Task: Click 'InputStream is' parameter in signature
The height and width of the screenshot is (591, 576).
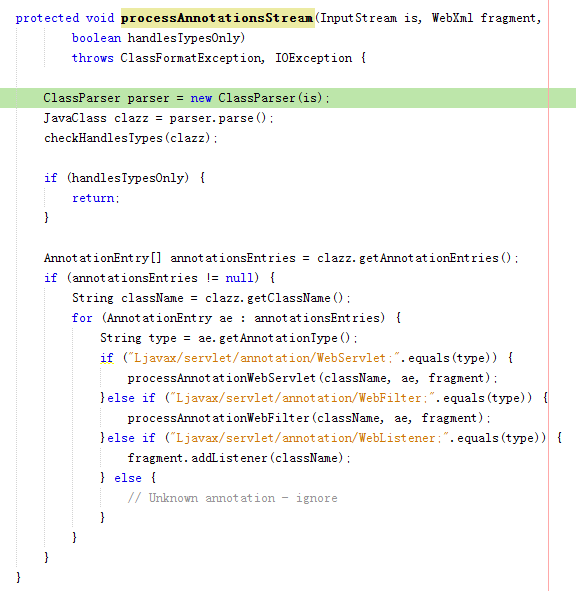Action: pos(369,18)
